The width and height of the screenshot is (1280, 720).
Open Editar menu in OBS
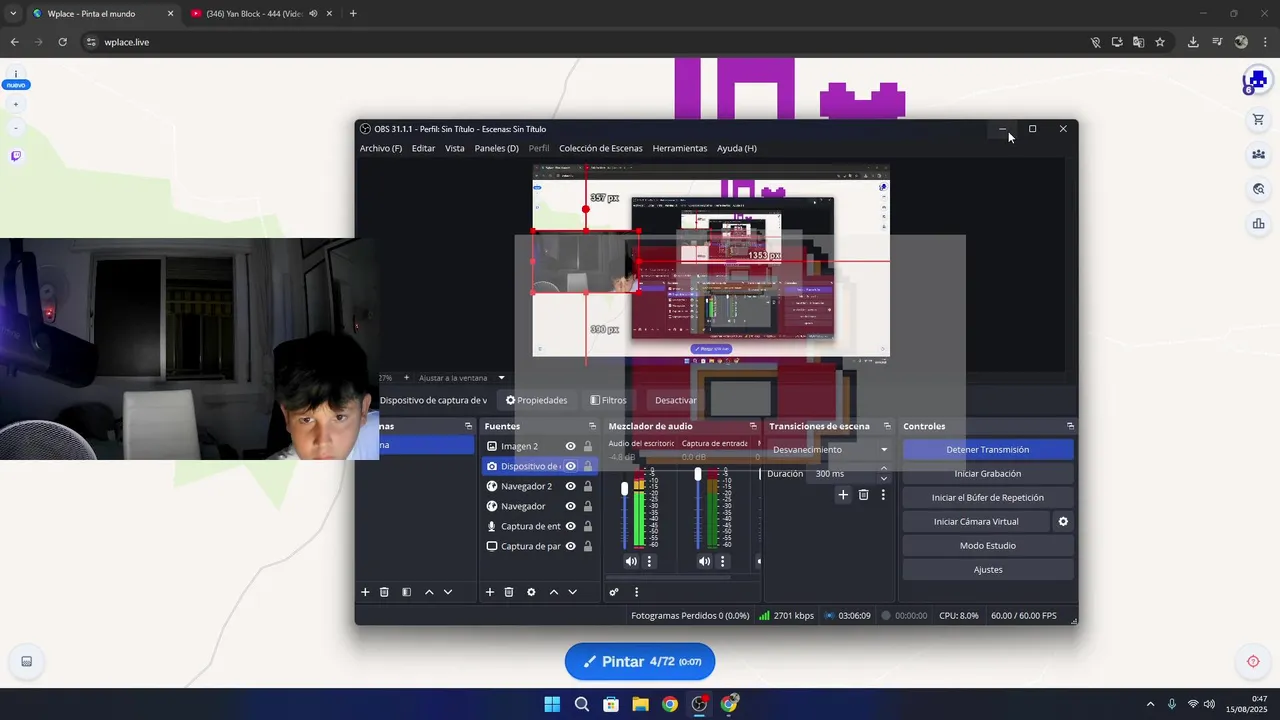tap(423, 148)
